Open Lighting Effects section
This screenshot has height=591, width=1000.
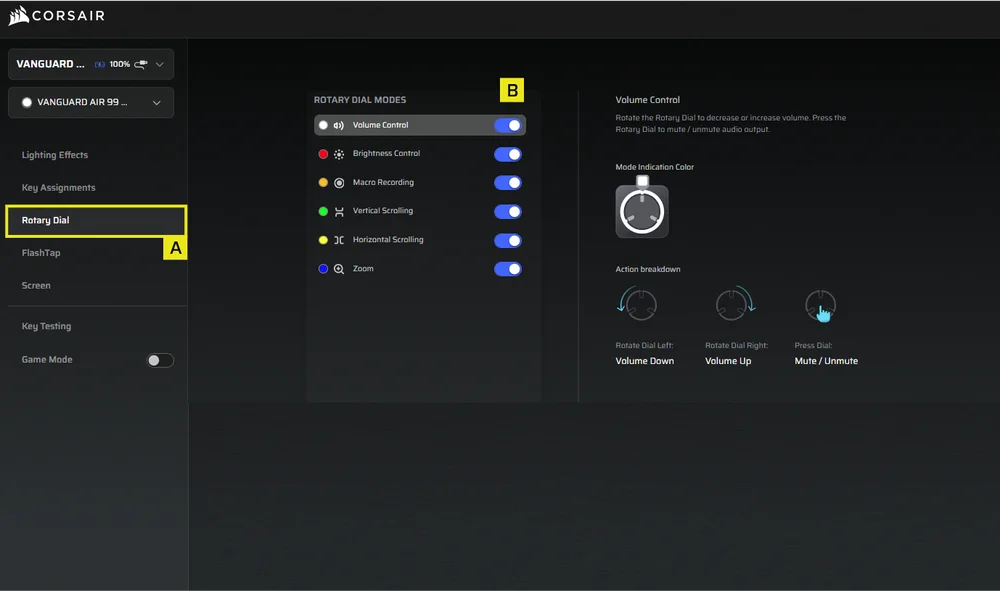coord(55,155)
